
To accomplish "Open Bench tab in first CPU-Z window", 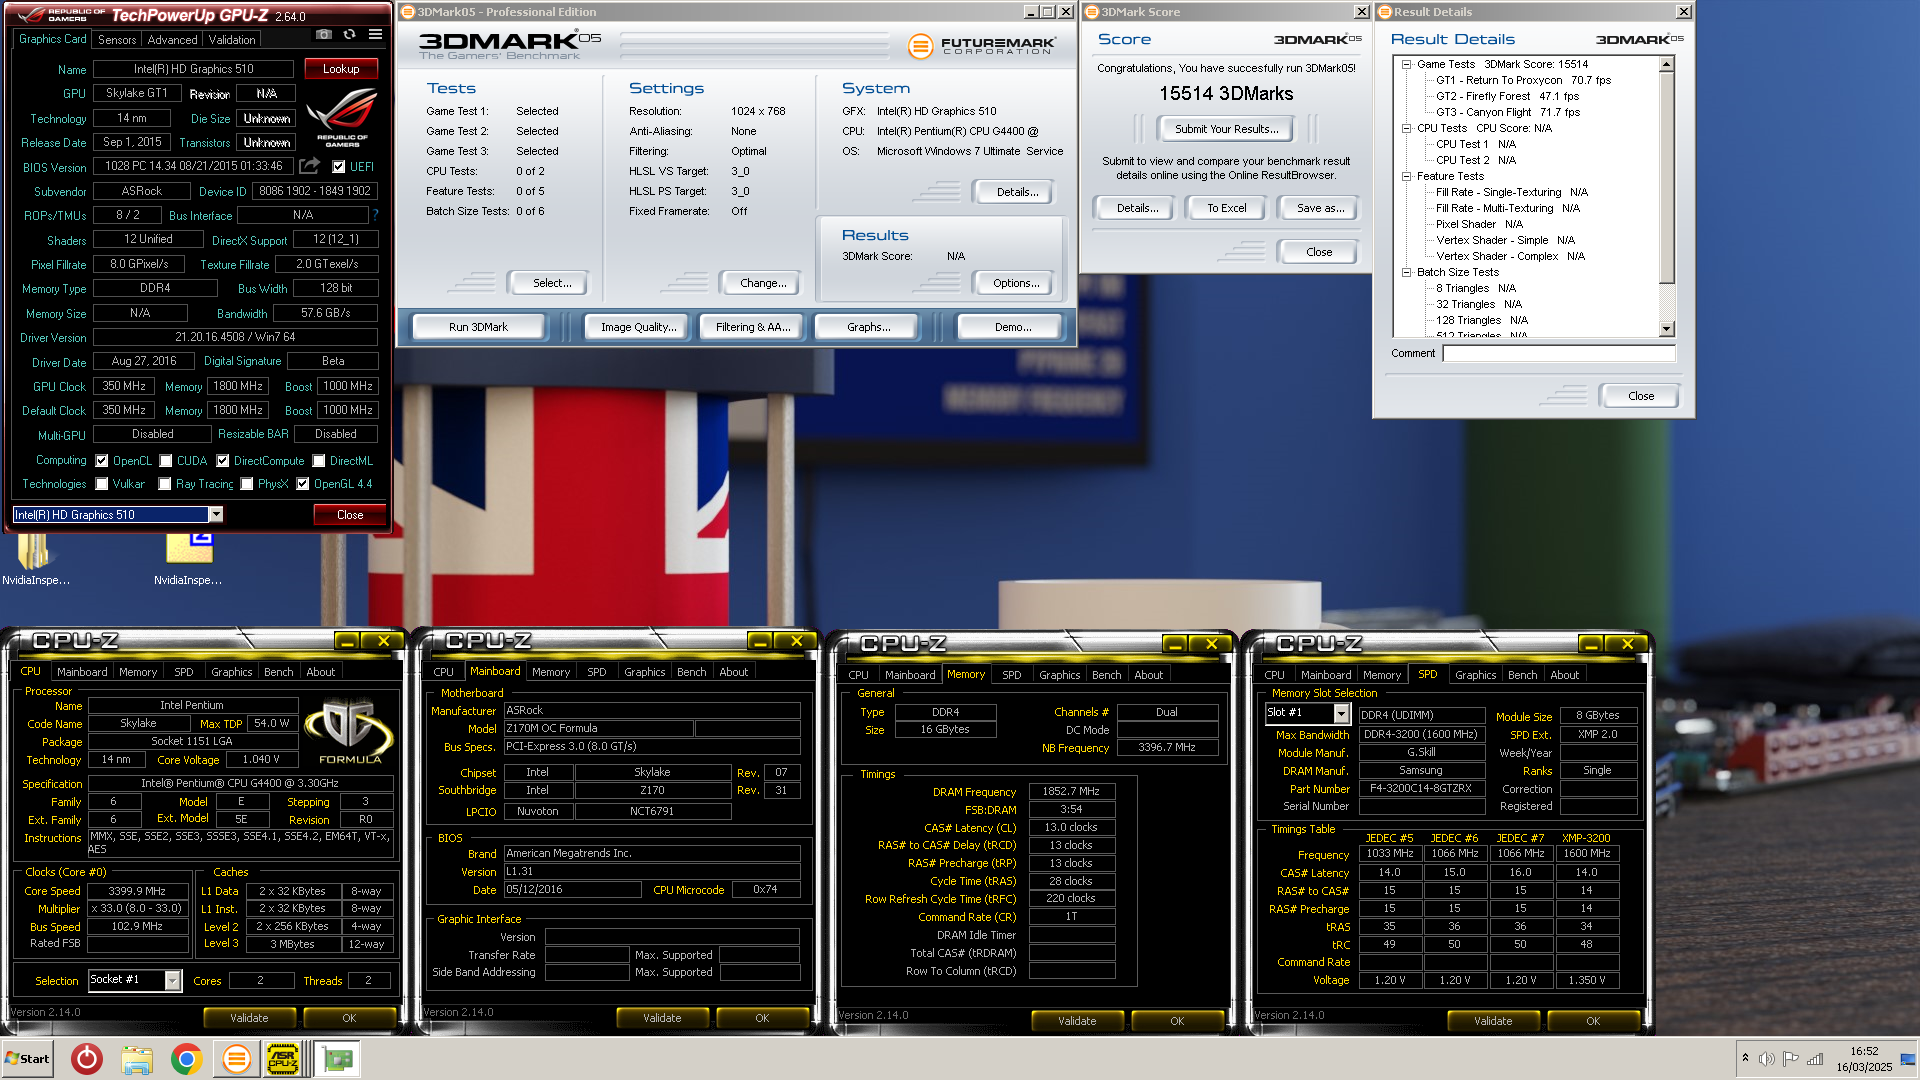I will 279,672.
